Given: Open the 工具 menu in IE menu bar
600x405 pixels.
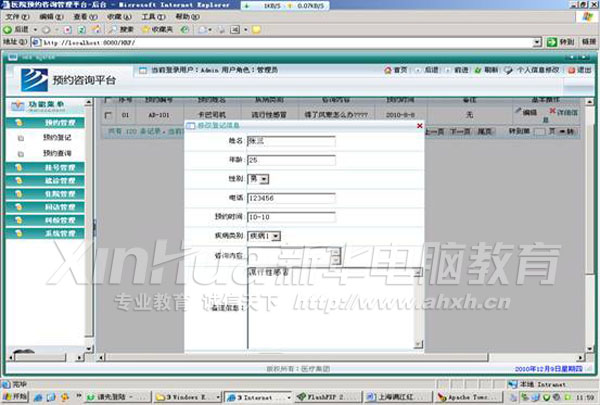Looking at the screenshot, I should 148,17.
